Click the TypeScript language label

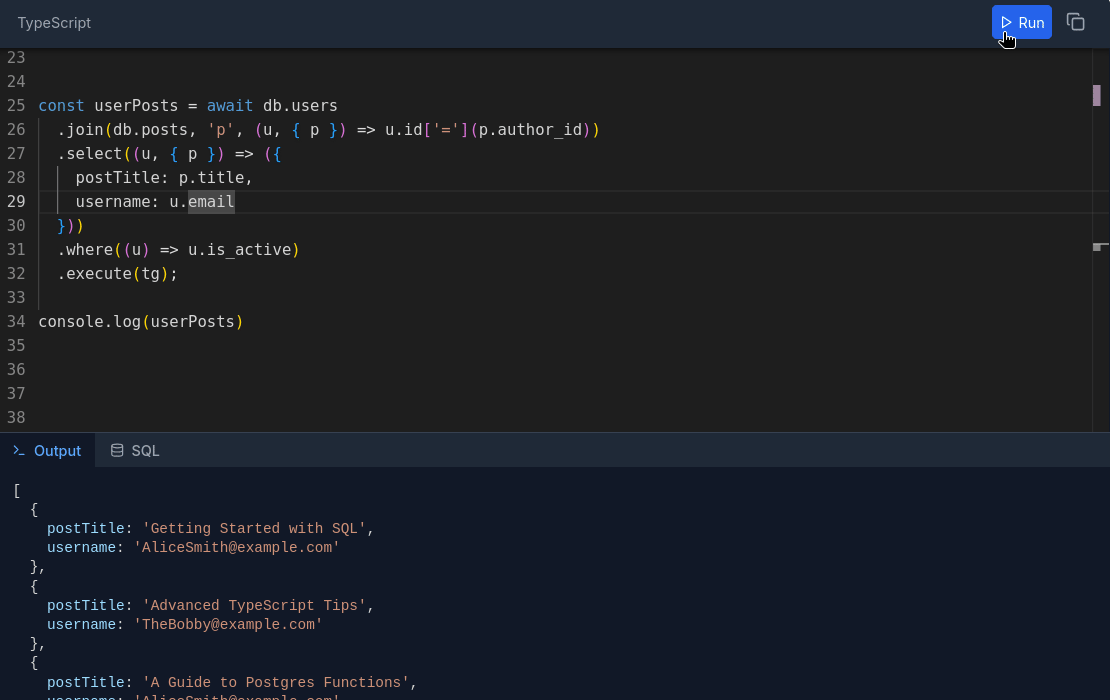pyautogui.click(x=55, y=23)
